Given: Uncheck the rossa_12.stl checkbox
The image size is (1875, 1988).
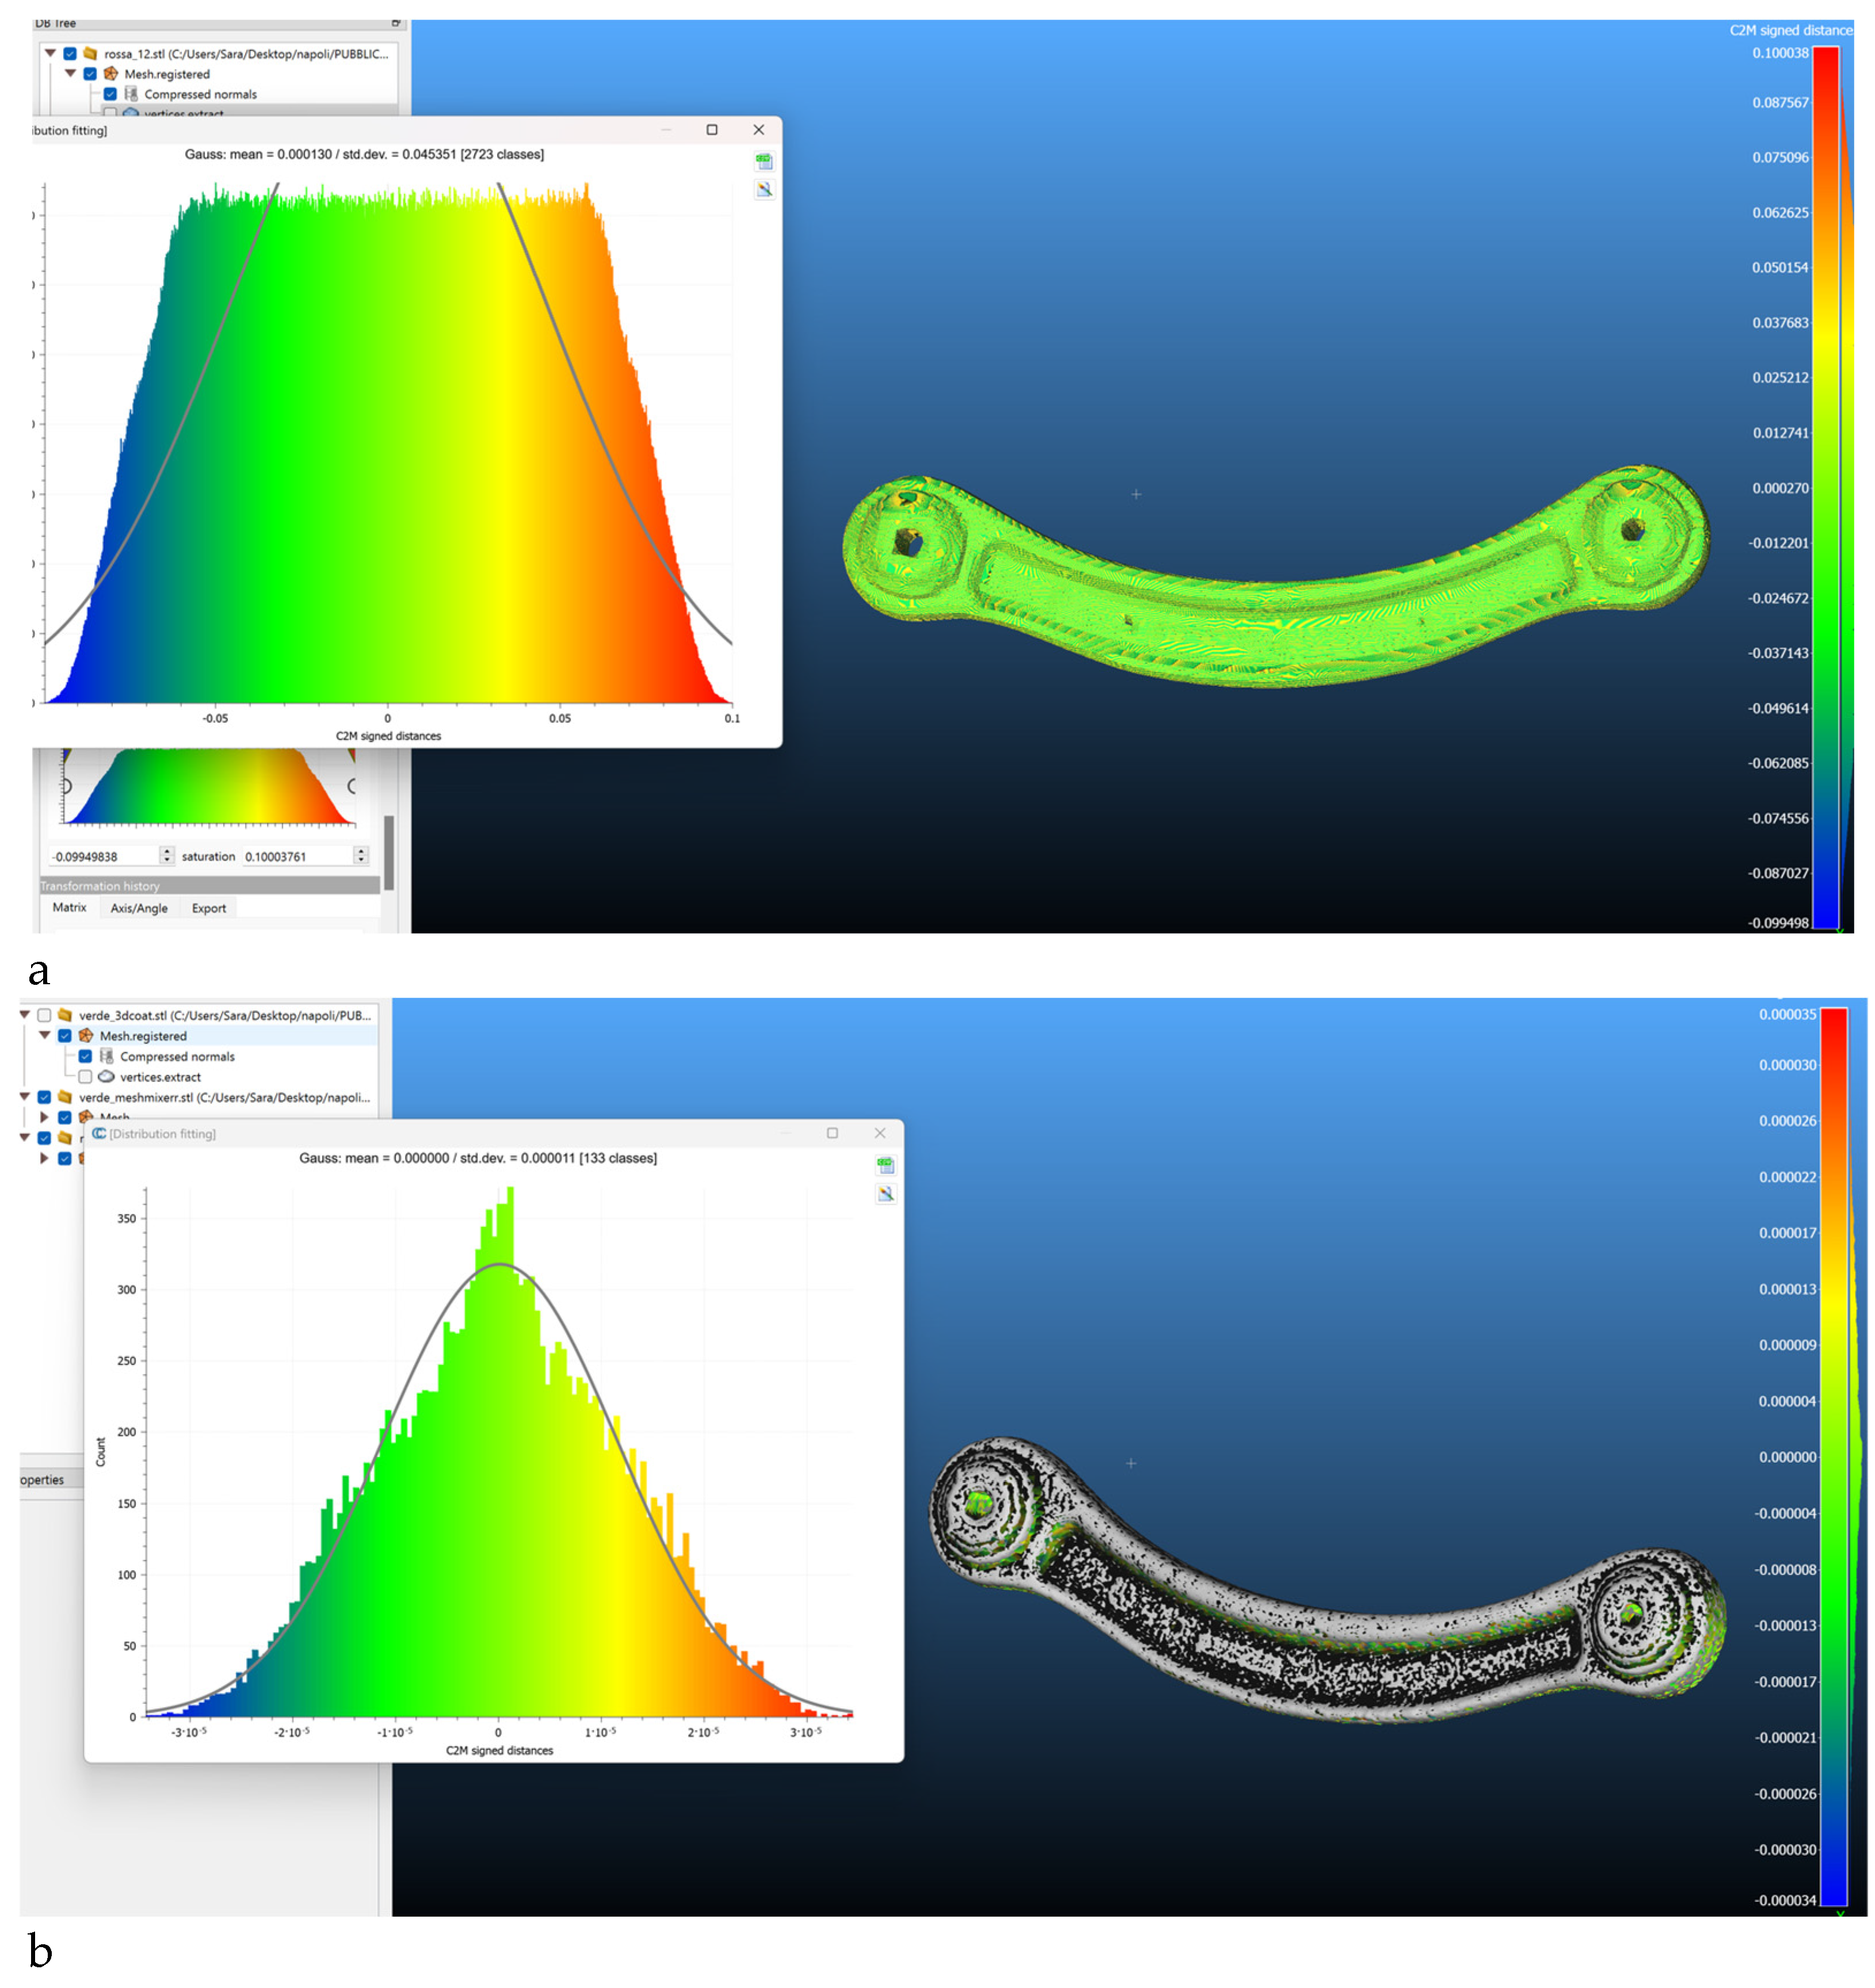Looking at the screenshot, I should [70, 54].
